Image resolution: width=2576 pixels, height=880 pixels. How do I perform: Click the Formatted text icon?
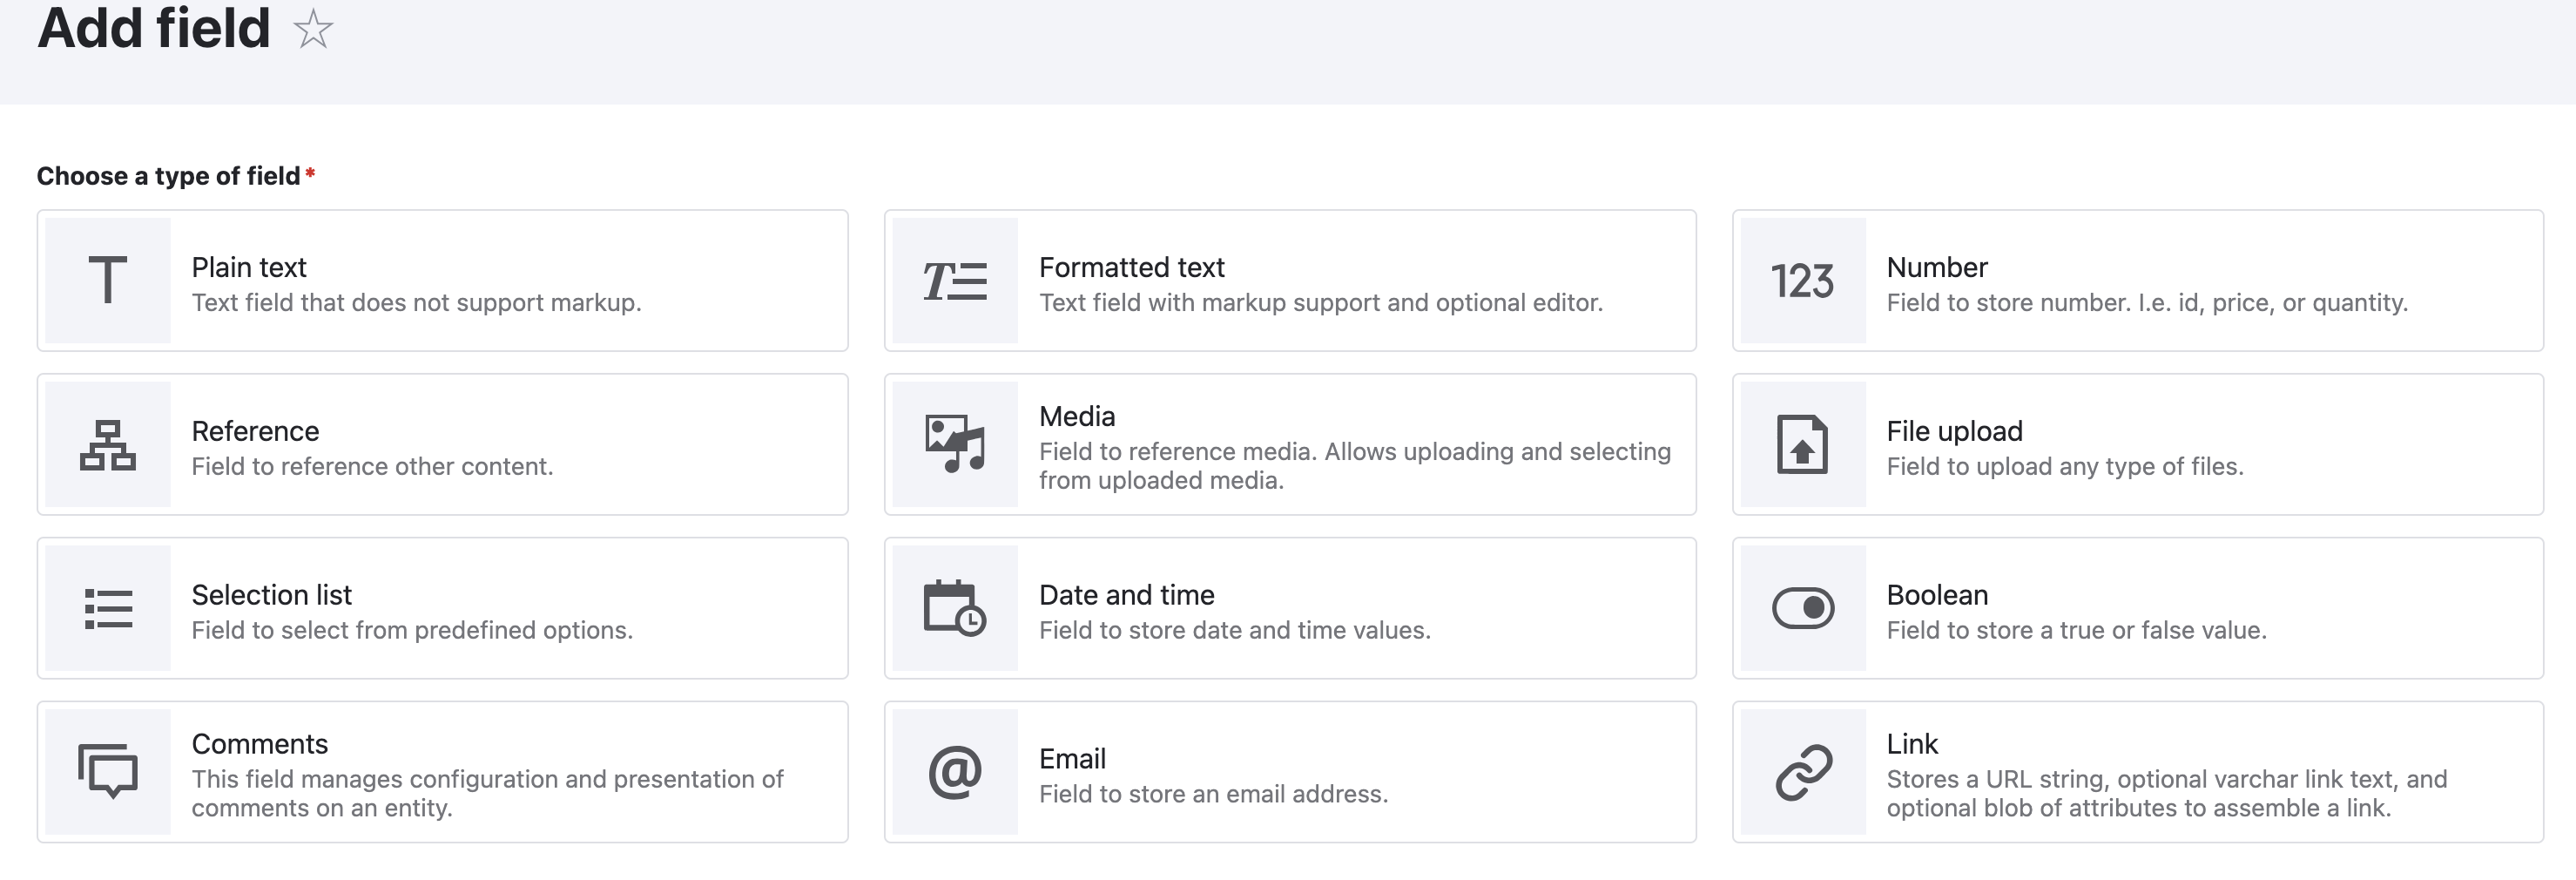(x=955, y=280)
